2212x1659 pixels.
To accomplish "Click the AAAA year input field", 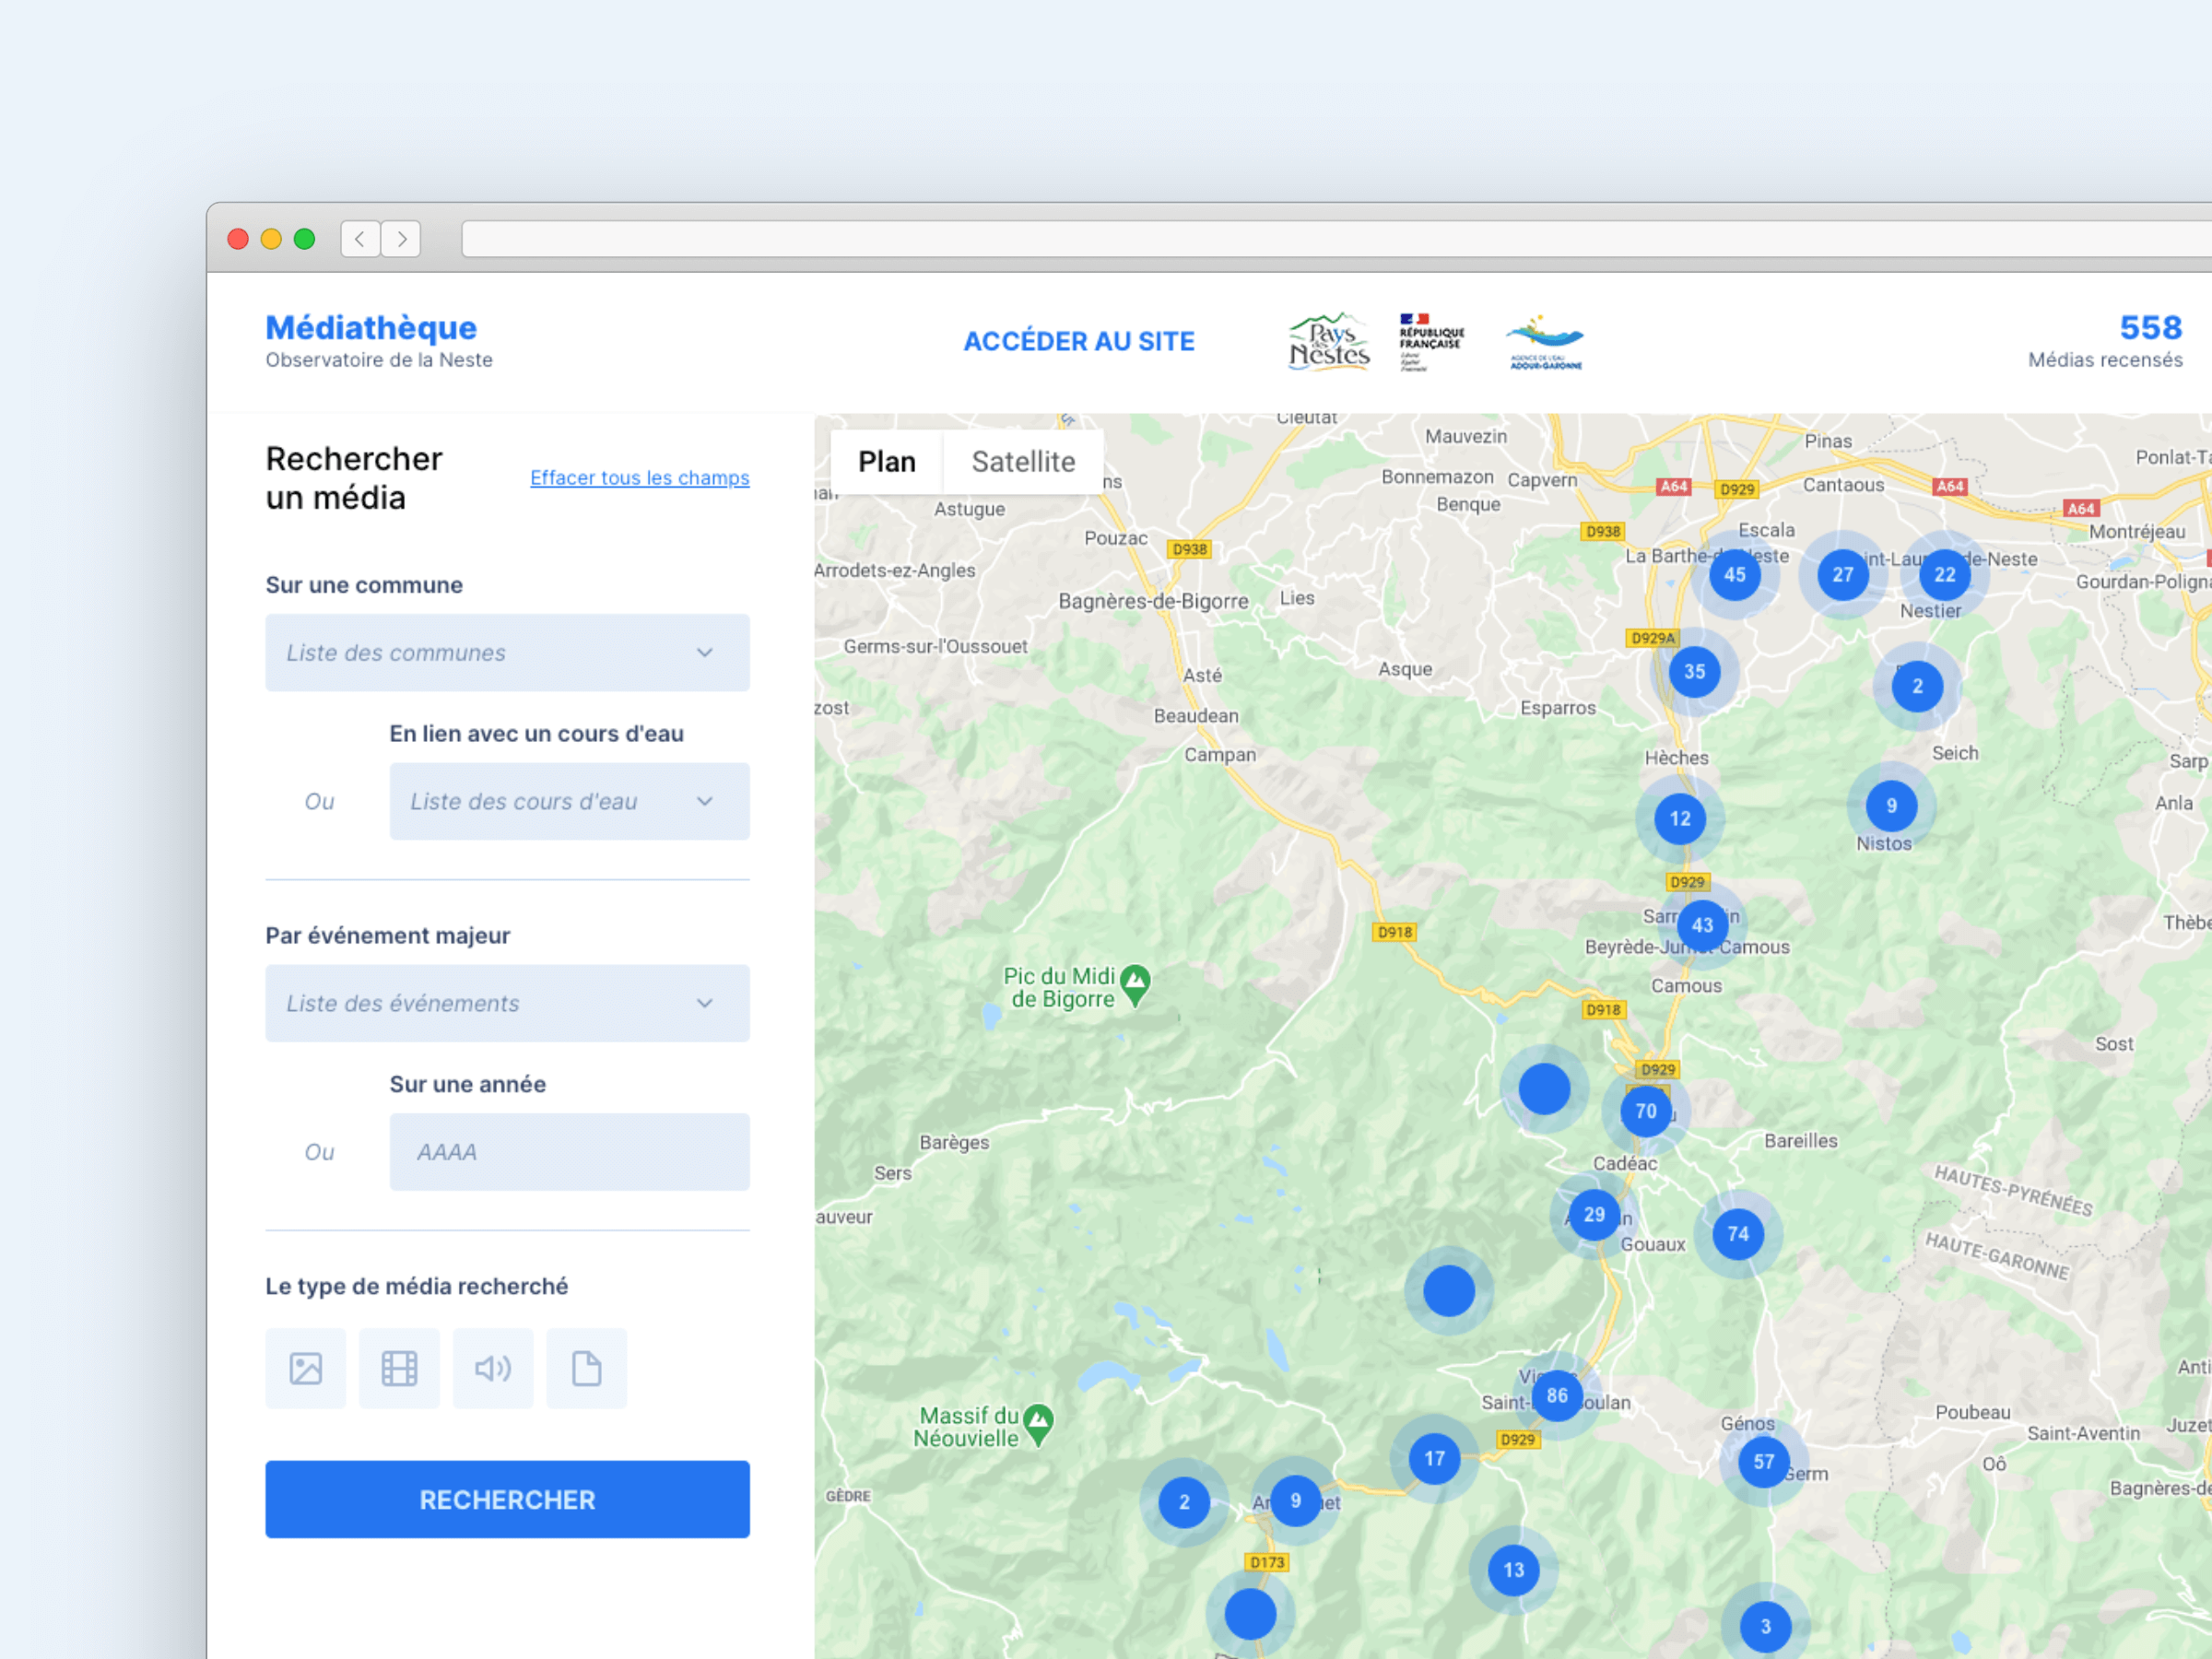I will tap(569, 1152).
